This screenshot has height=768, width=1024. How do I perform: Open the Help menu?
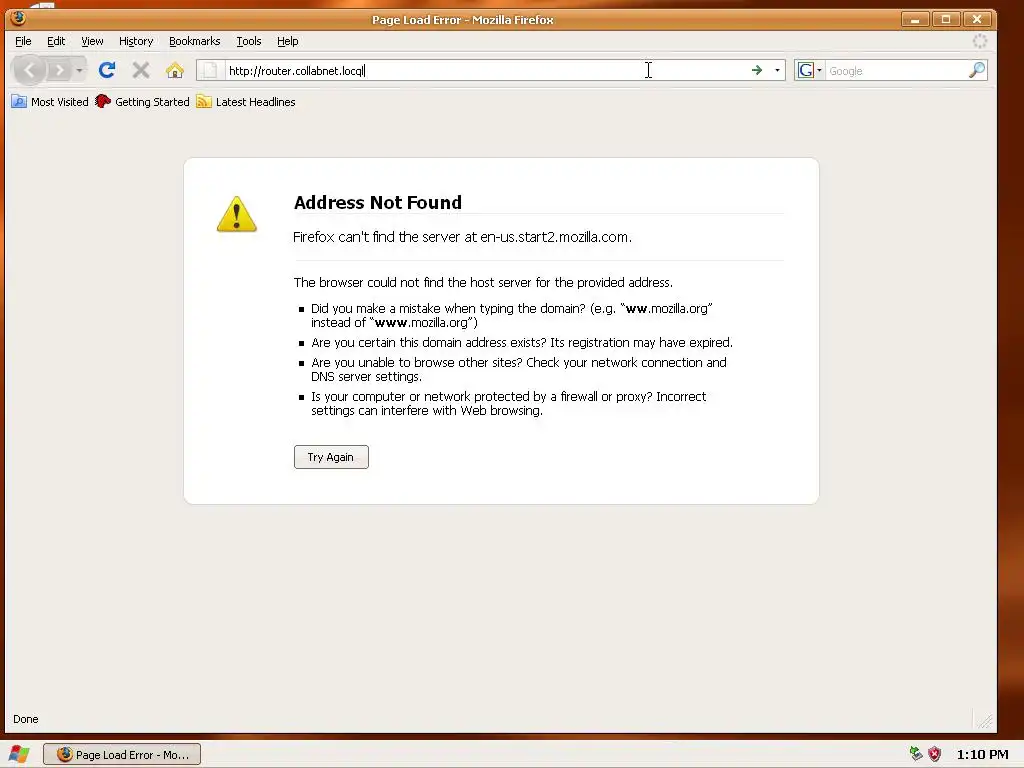[287, 41]
